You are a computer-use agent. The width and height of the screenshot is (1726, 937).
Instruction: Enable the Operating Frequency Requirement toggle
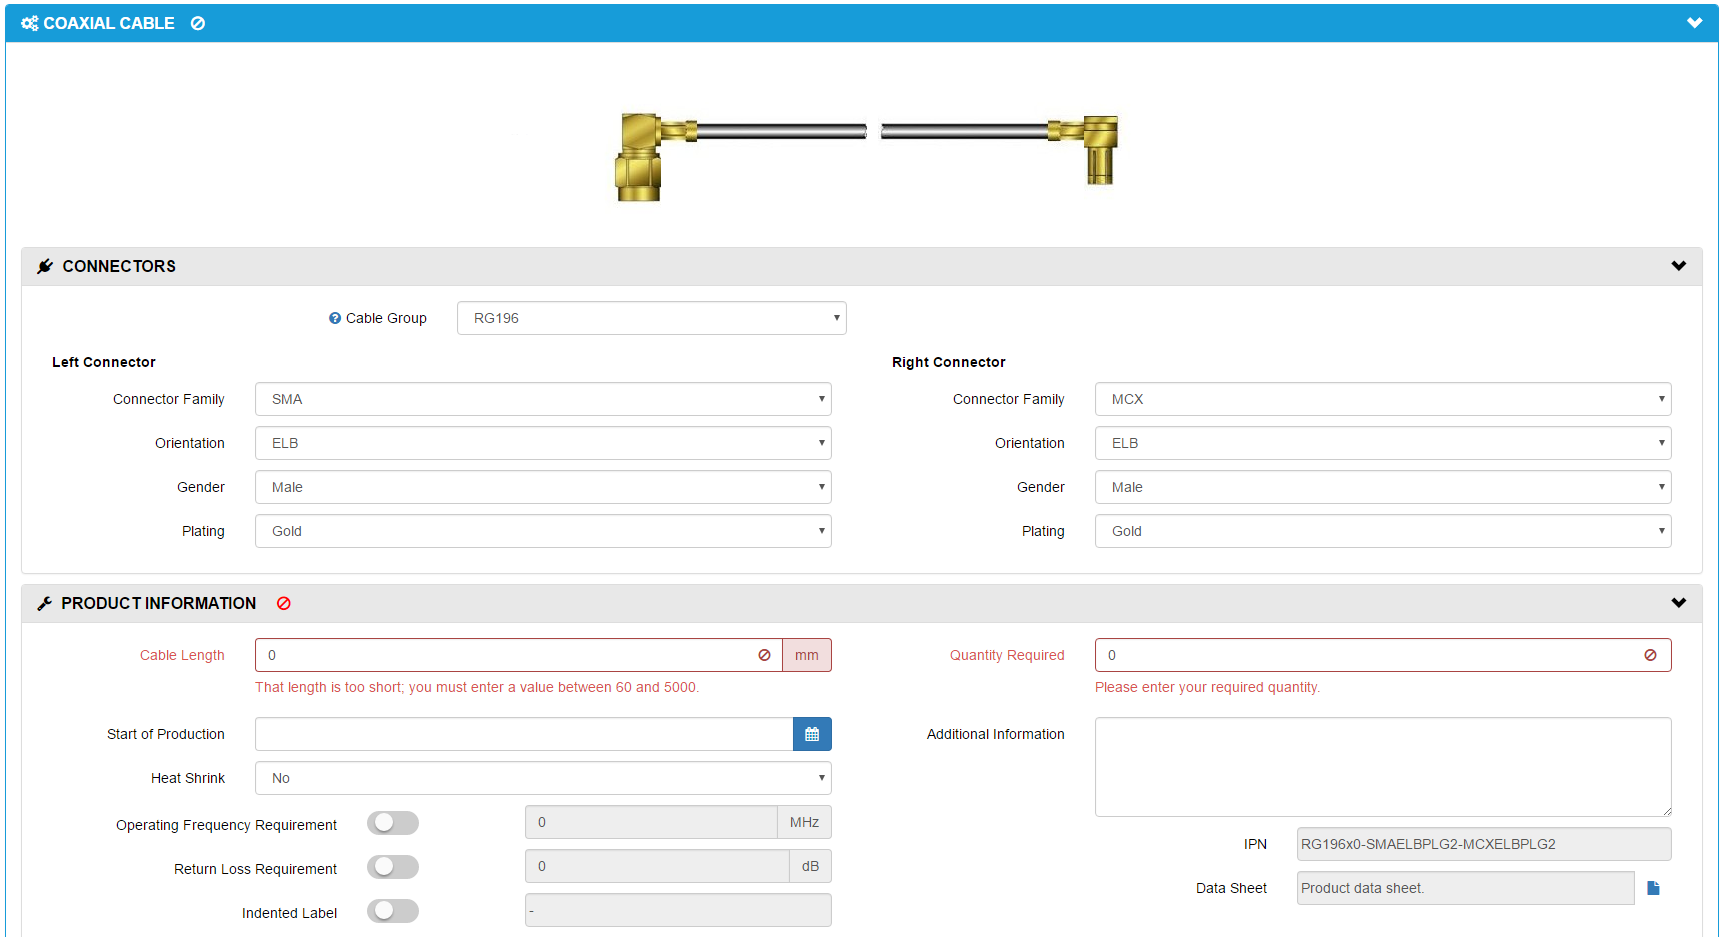[x=392, y=823]
